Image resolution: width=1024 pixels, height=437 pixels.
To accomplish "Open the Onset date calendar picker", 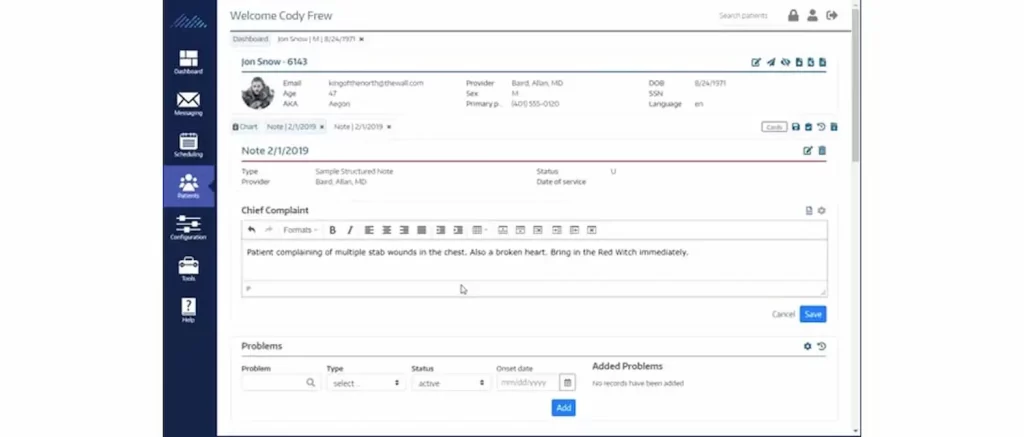I will [568, 383].
